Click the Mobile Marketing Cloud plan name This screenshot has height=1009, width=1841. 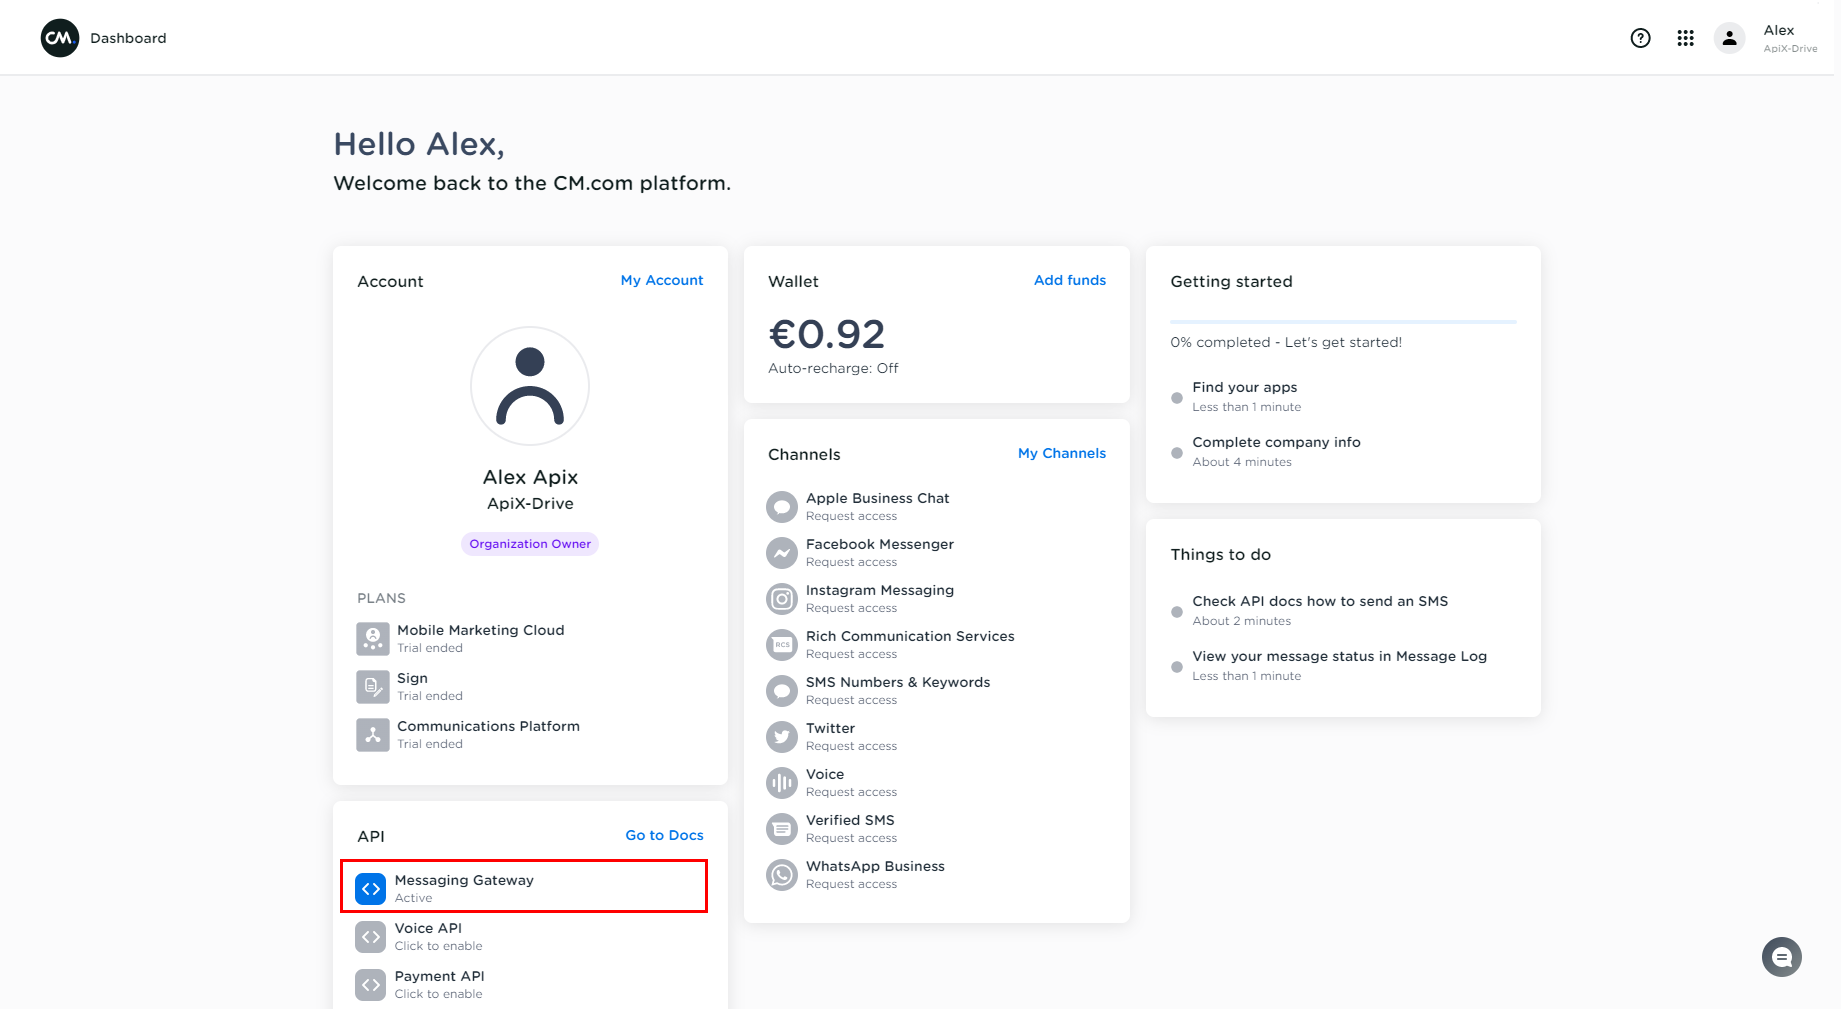point(481,630)
